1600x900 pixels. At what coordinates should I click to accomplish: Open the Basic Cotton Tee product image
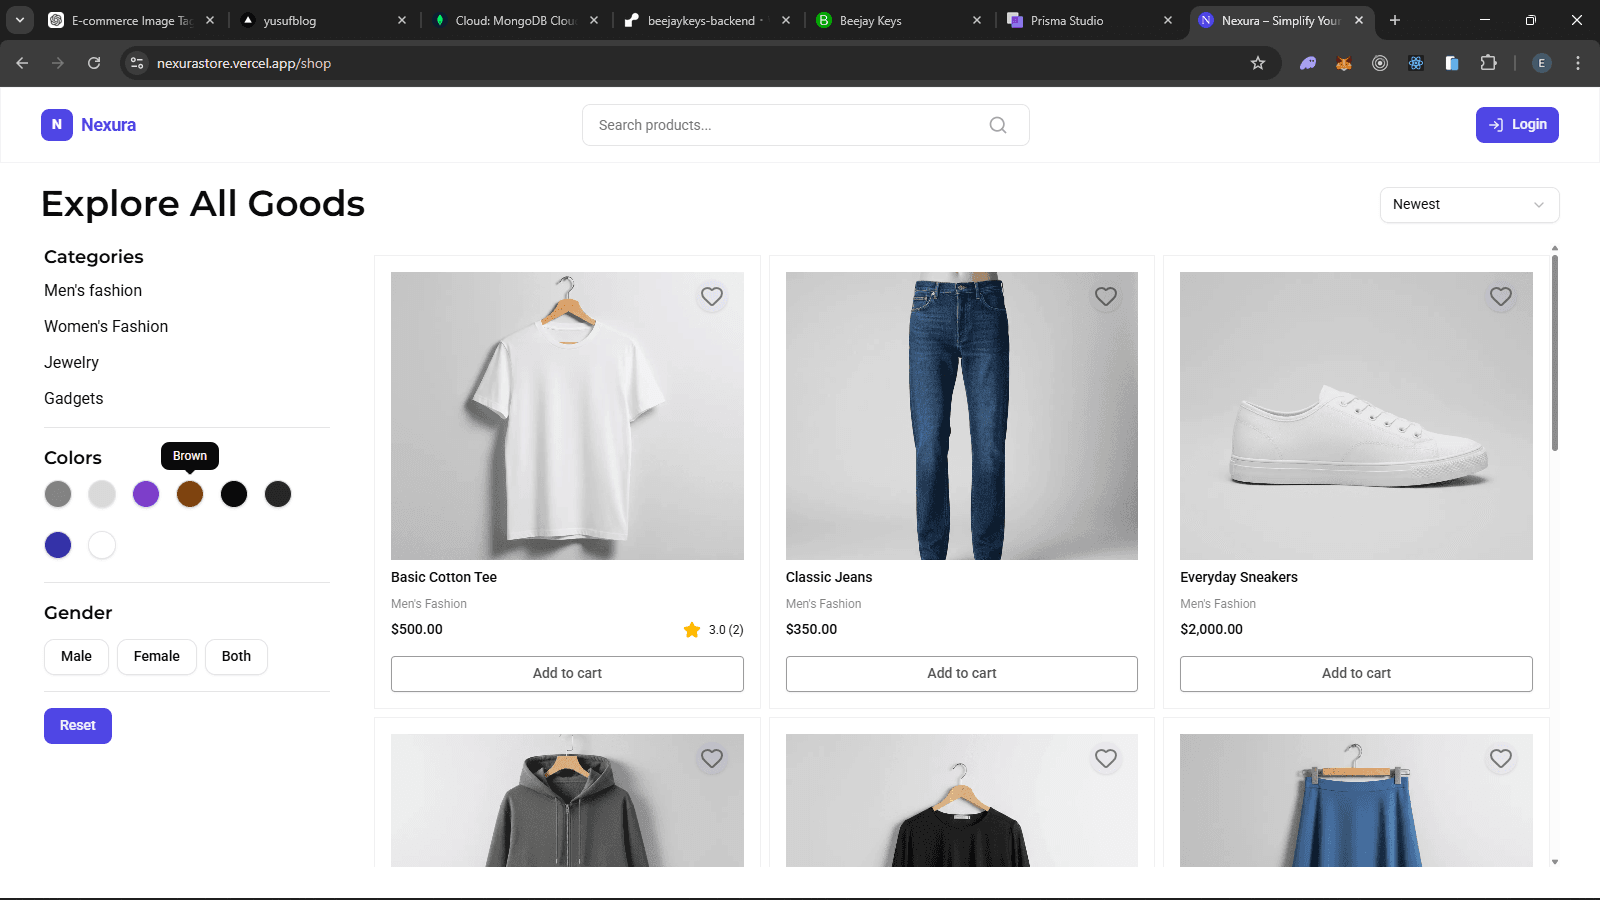(x=567, y=416)
